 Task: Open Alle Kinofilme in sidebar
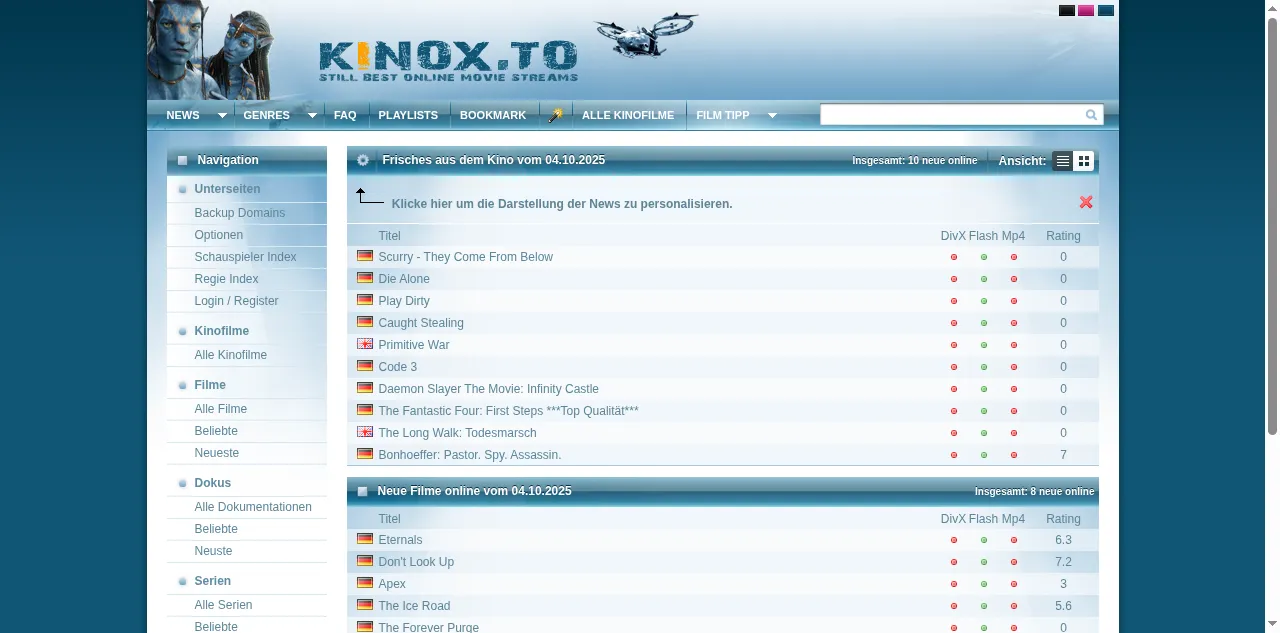(x=231, y=355)
